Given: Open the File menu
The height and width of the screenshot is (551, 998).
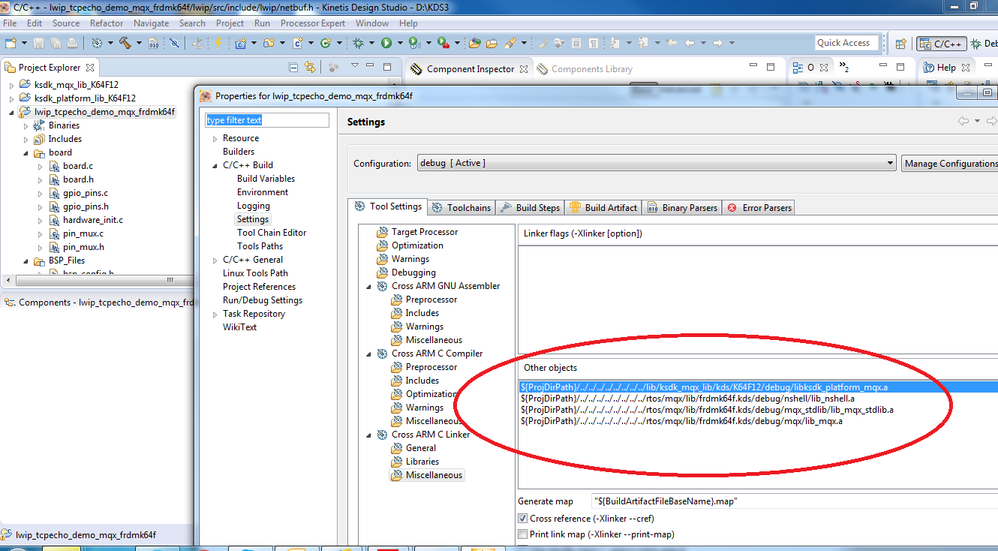Looking at the screenshot, I should 10,23.
